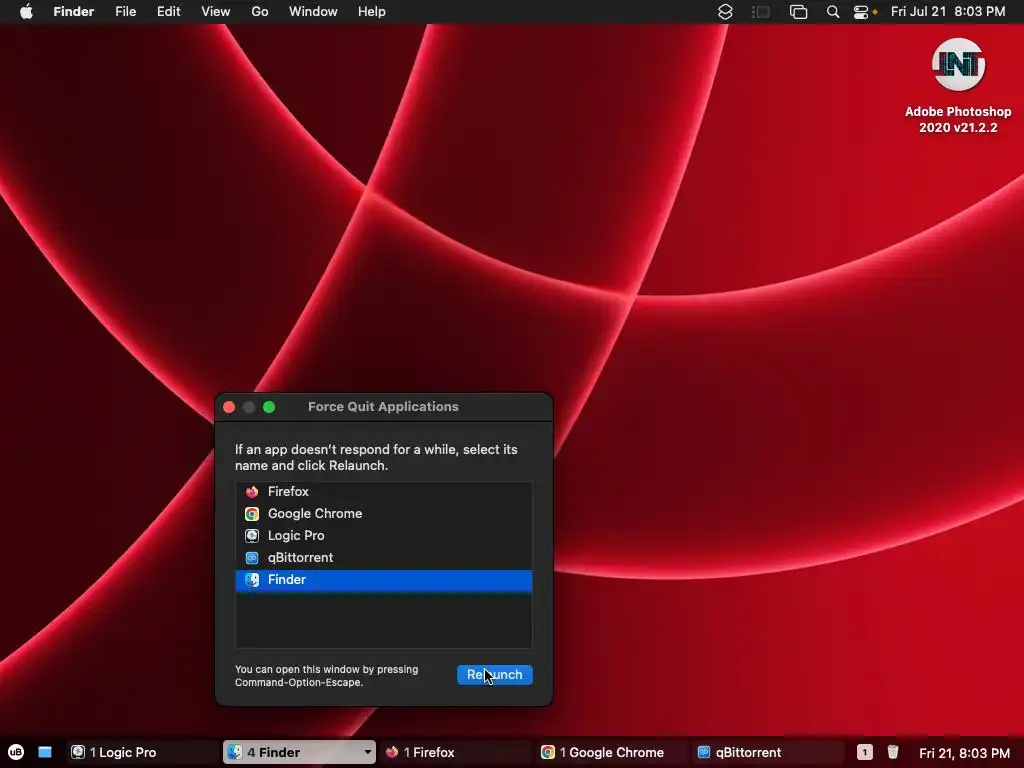The width and height of the screenshot is (1024, 768).
Task: Click the number 1 badge in taskbar
Action: click(x=865, y=752)
